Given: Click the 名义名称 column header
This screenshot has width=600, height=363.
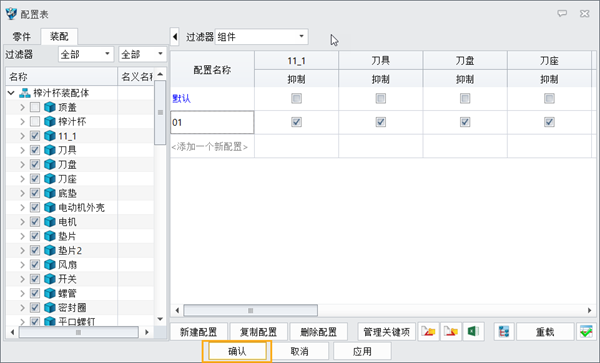Looking at the screenshot, I should click(136, 77).
